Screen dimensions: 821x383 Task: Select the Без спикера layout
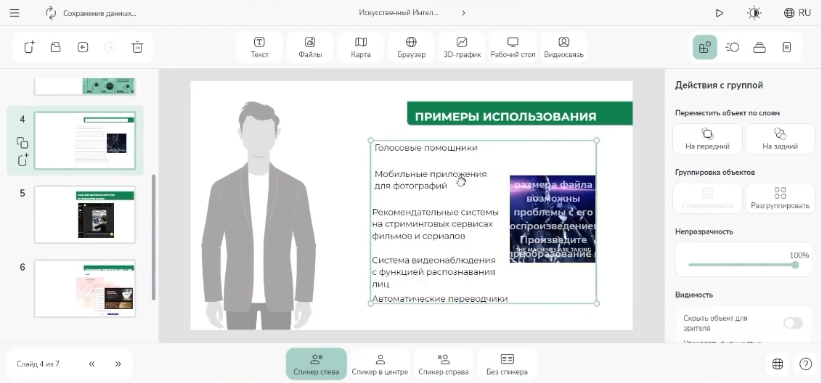tap(507, 364)
